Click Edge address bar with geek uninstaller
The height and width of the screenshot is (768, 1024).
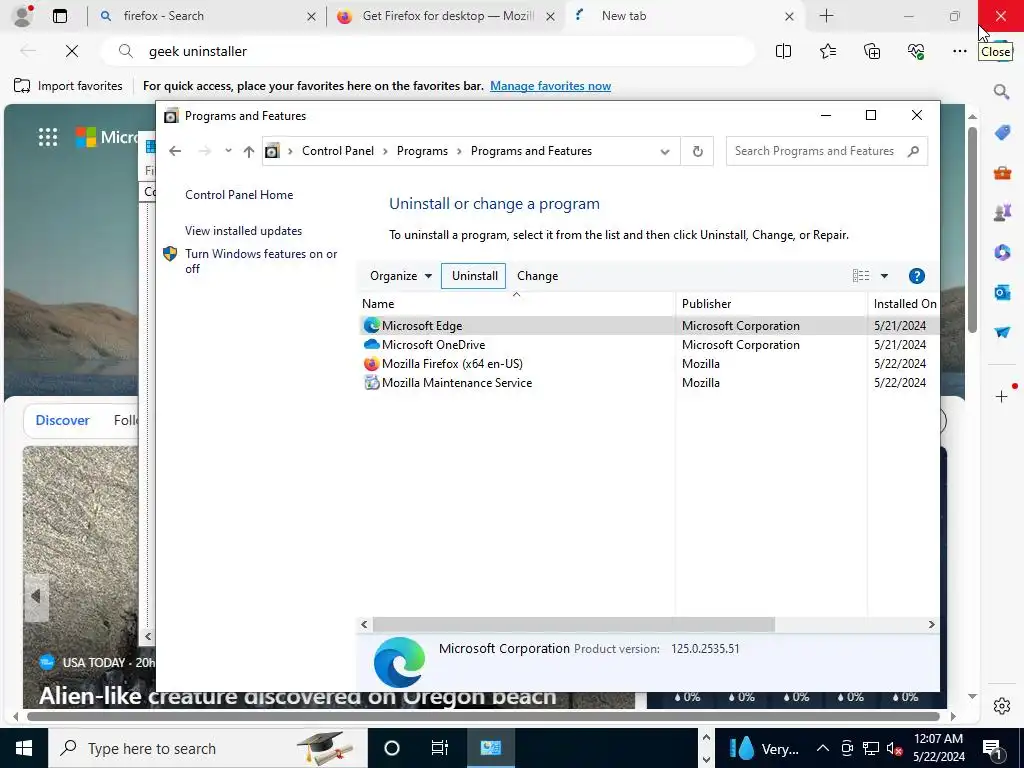428,51
